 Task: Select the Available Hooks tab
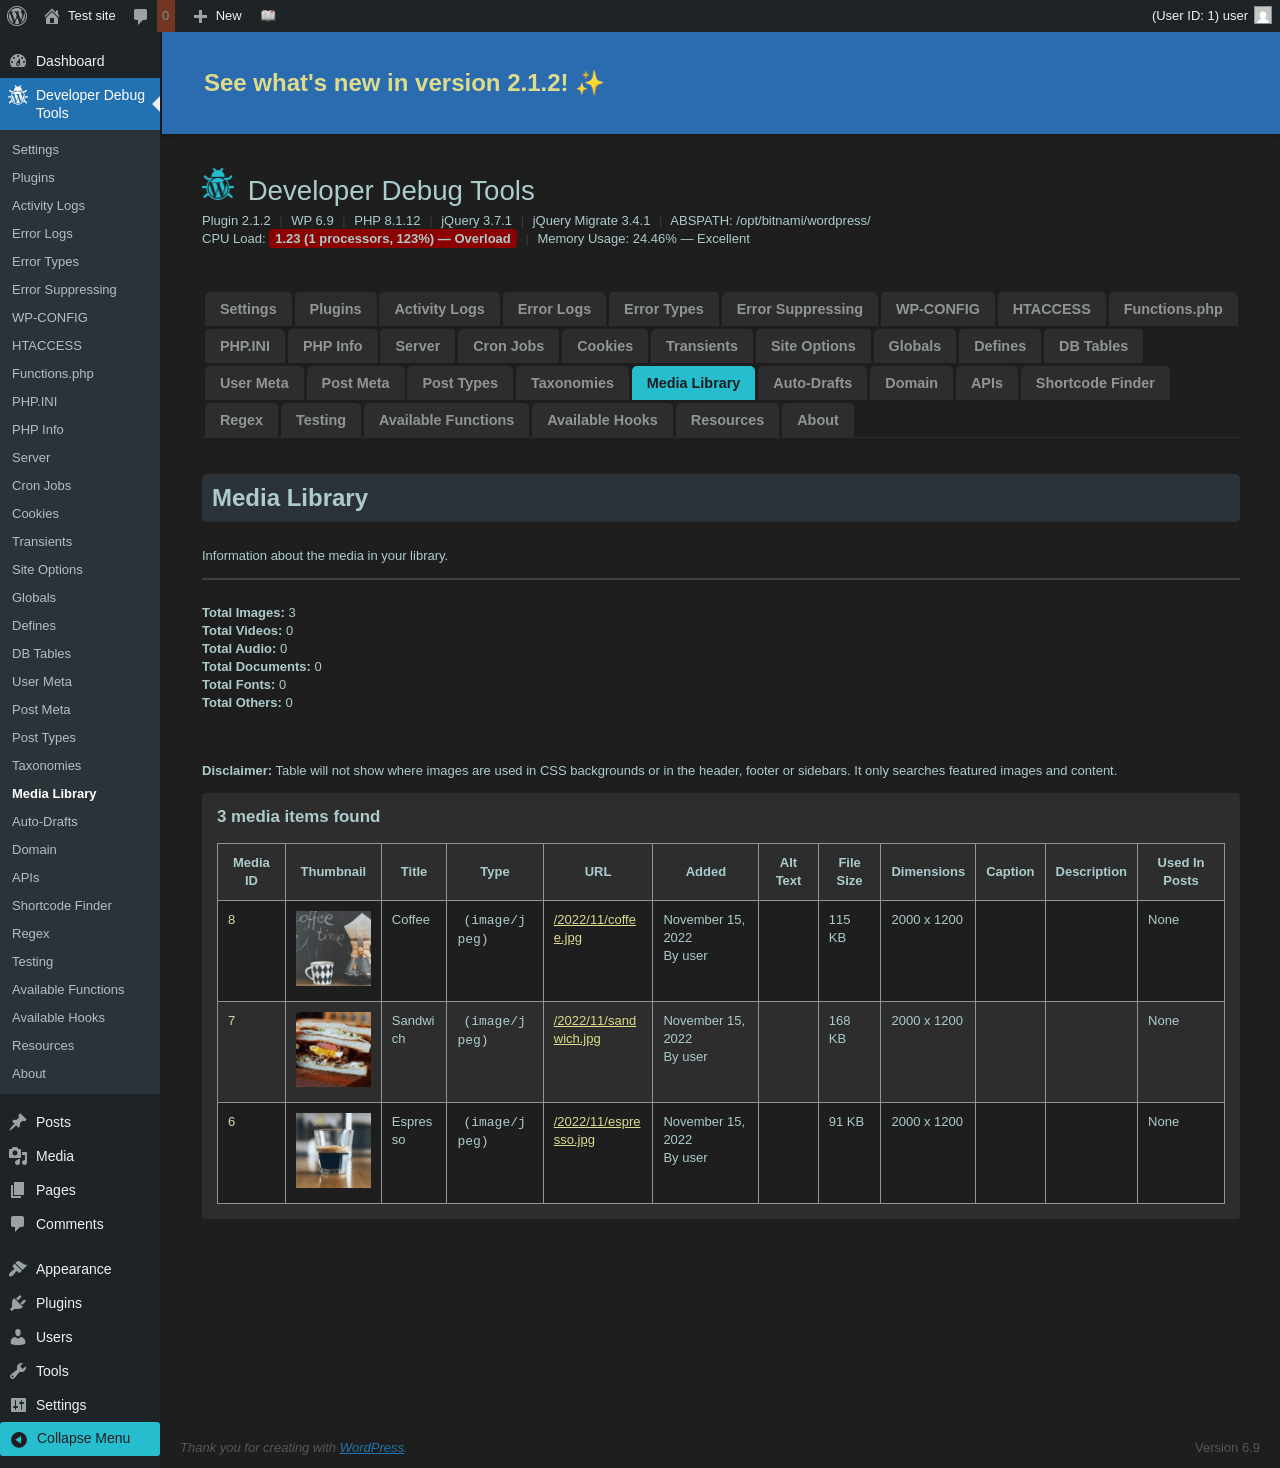coord(602,420)
